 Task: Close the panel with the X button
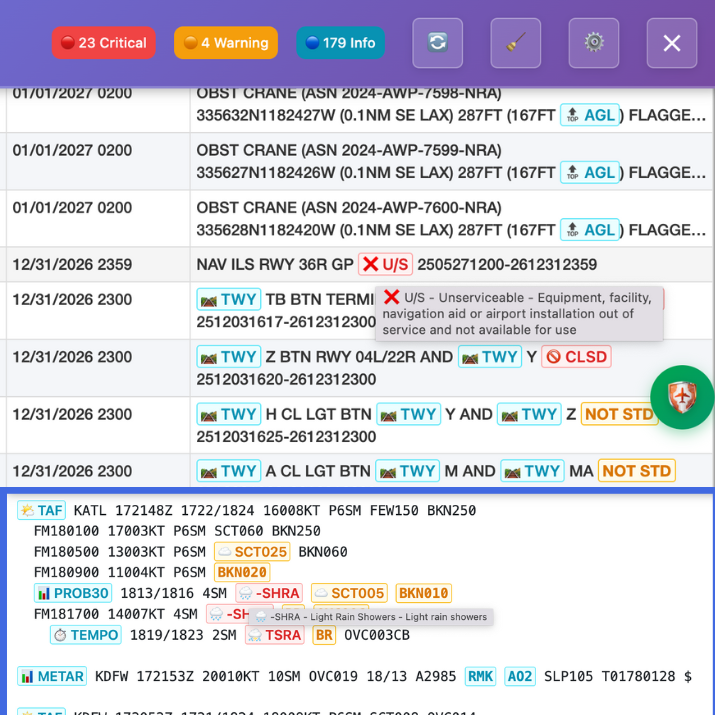click(x=671, y=43)
